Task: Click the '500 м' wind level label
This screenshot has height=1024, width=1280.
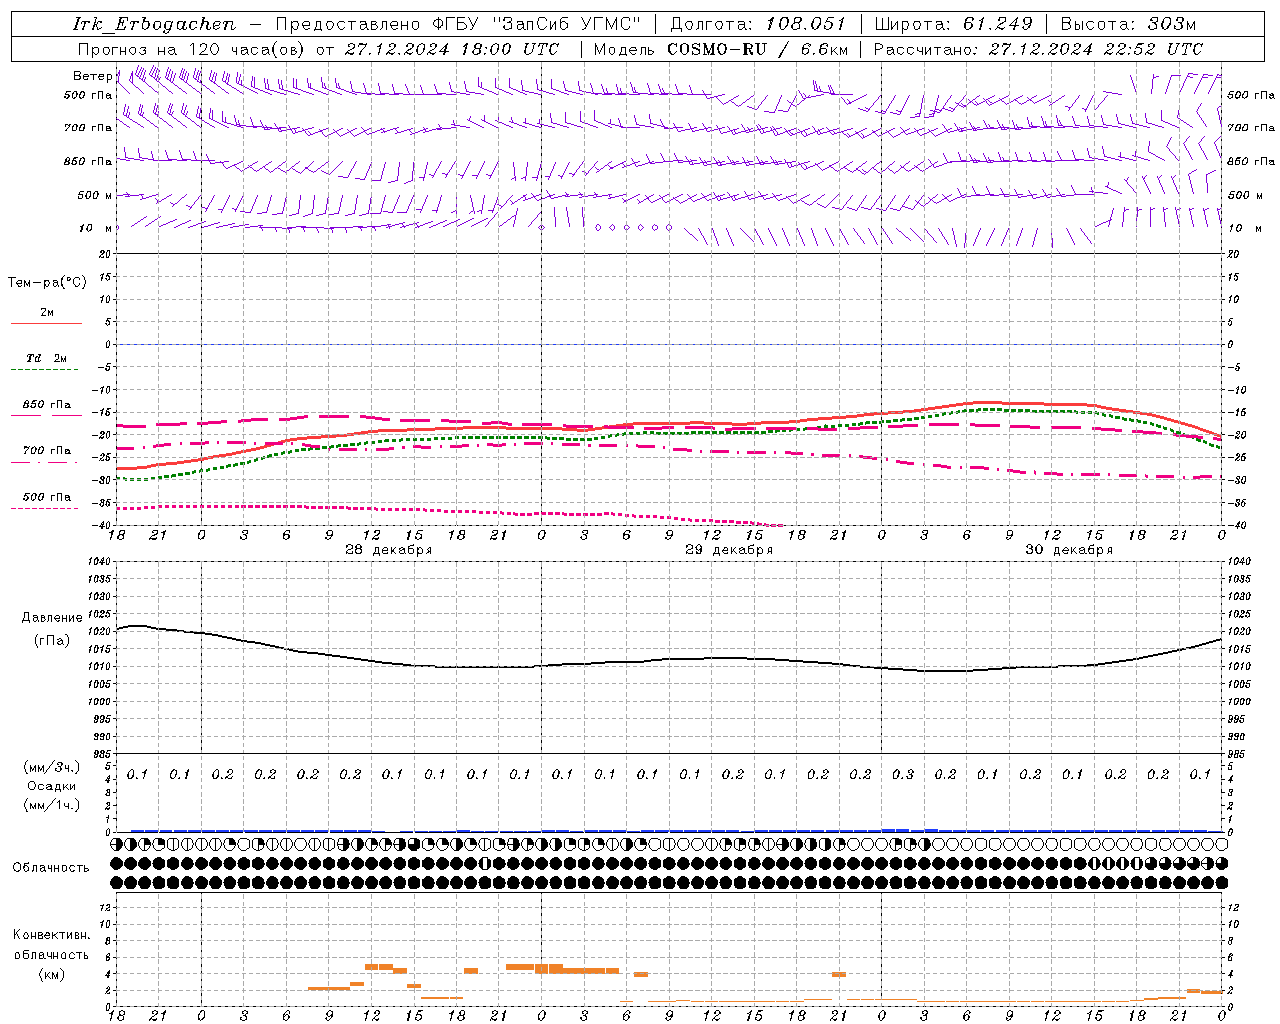Action: click(x=96, y=195)
